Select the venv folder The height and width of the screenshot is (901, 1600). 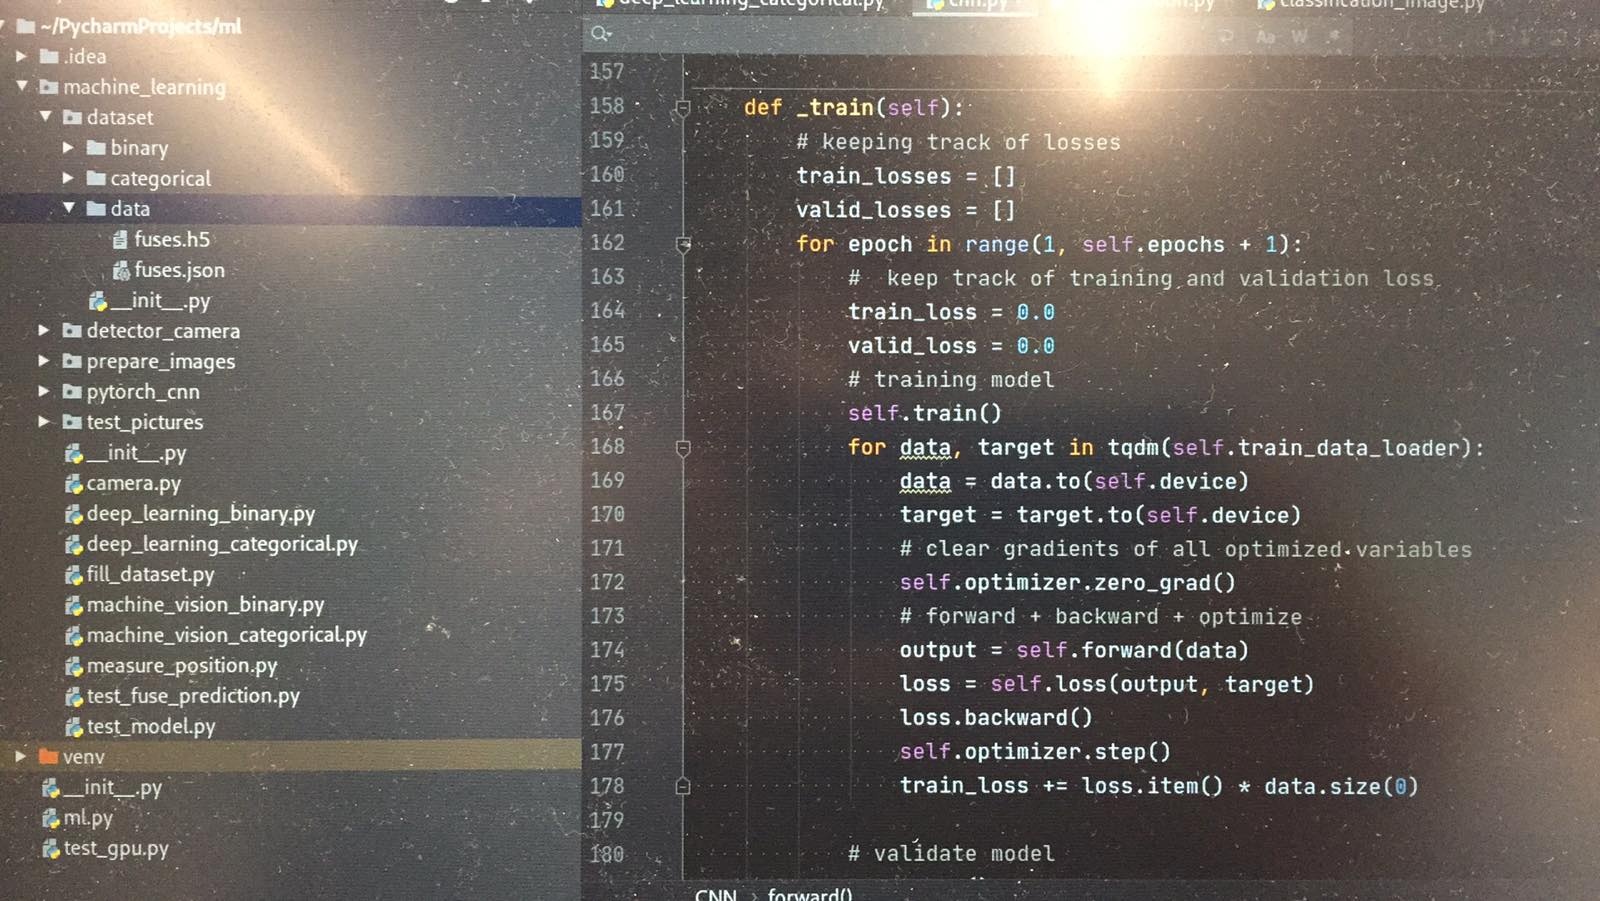click(83, 757)
